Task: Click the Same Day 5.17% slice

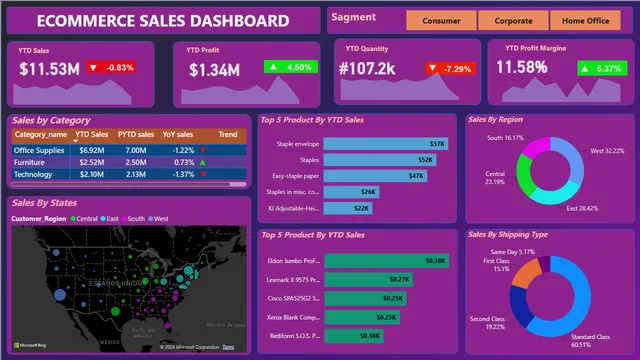Action: (x=545, y=263)
